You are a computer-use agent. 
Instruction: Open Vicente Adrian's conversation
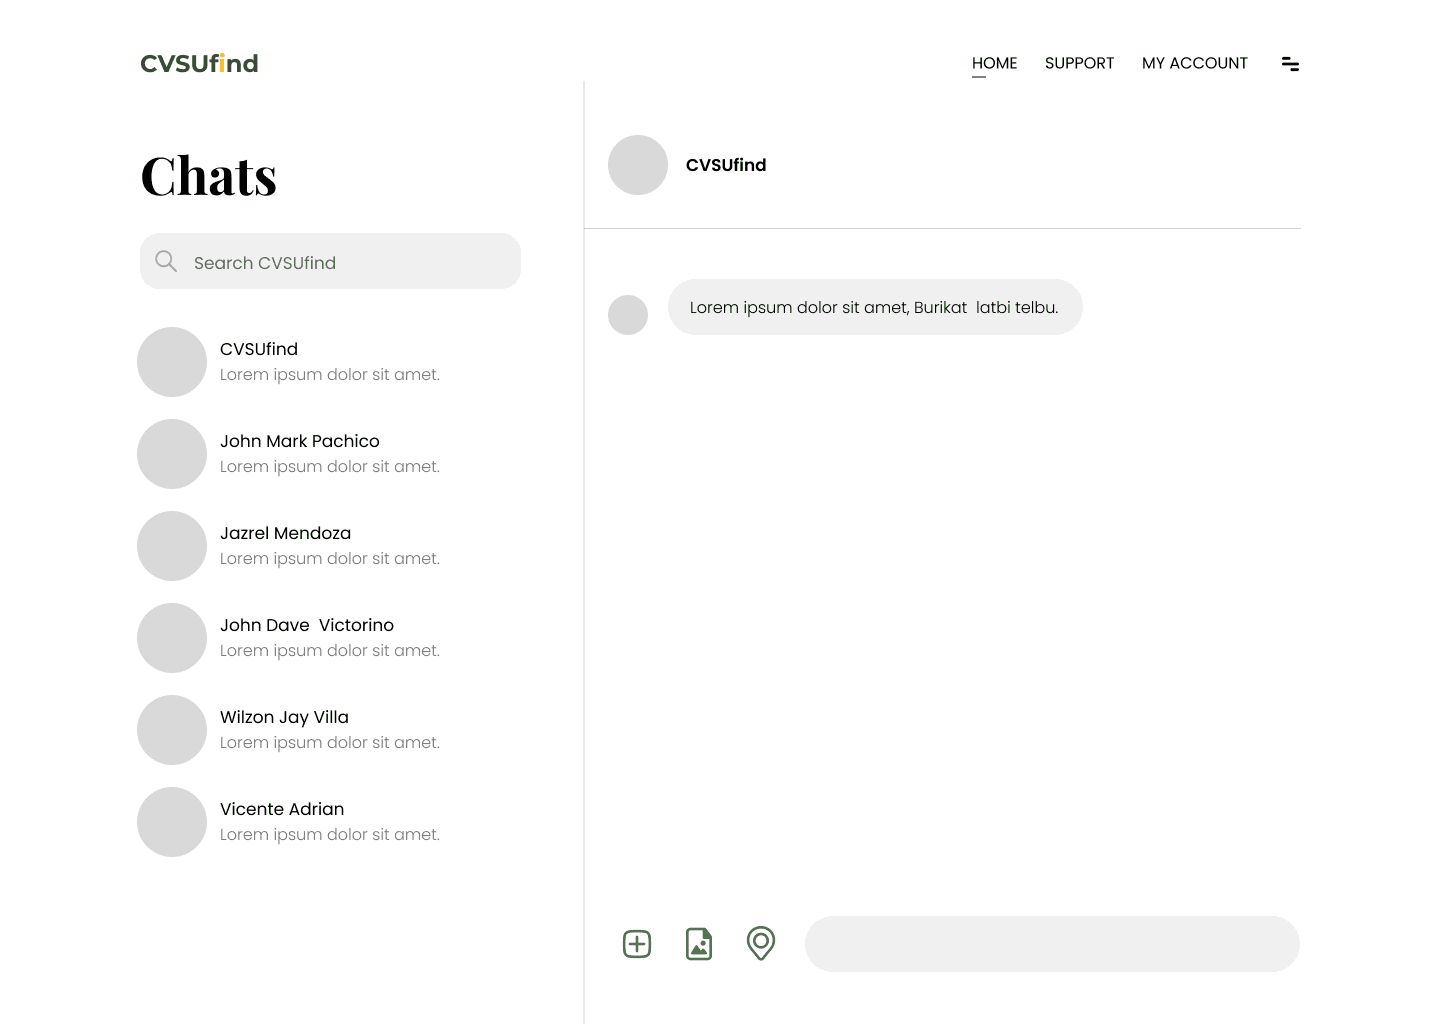[282, 809]
